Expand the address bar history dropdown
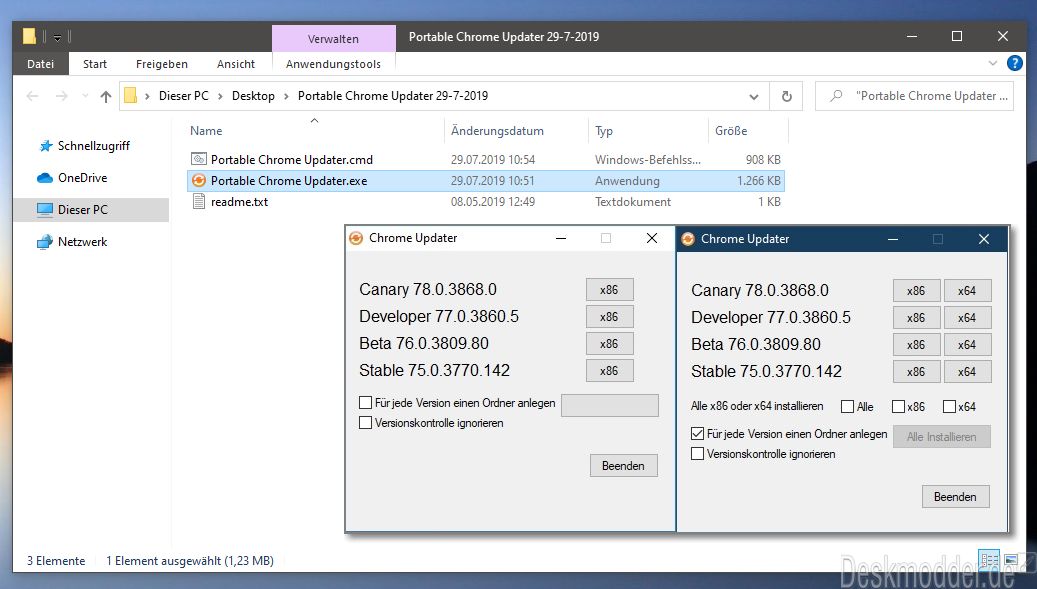Viewport: 1037px width, 589px height. pyautogui.click(x=754, y=97)
